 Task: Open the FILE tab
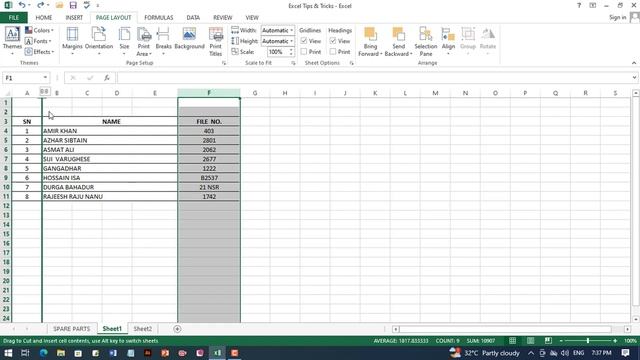[x=14, y=18]
